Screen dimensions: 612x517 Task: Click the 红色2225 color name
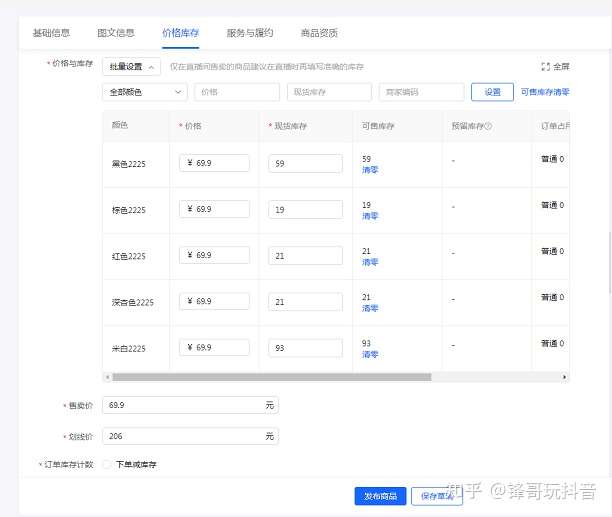tap(129, 256)
